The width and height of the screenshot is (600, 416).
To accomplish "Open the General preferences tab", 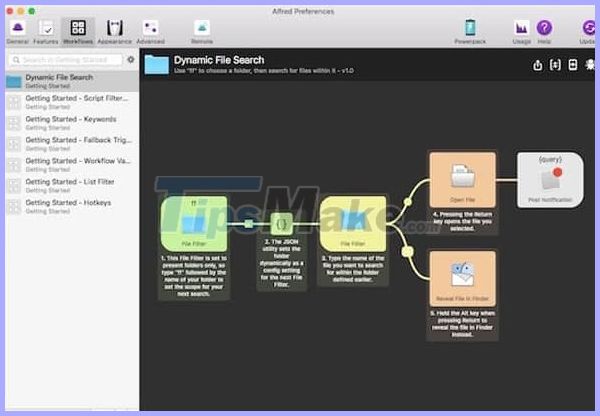I will pos(18,32).
